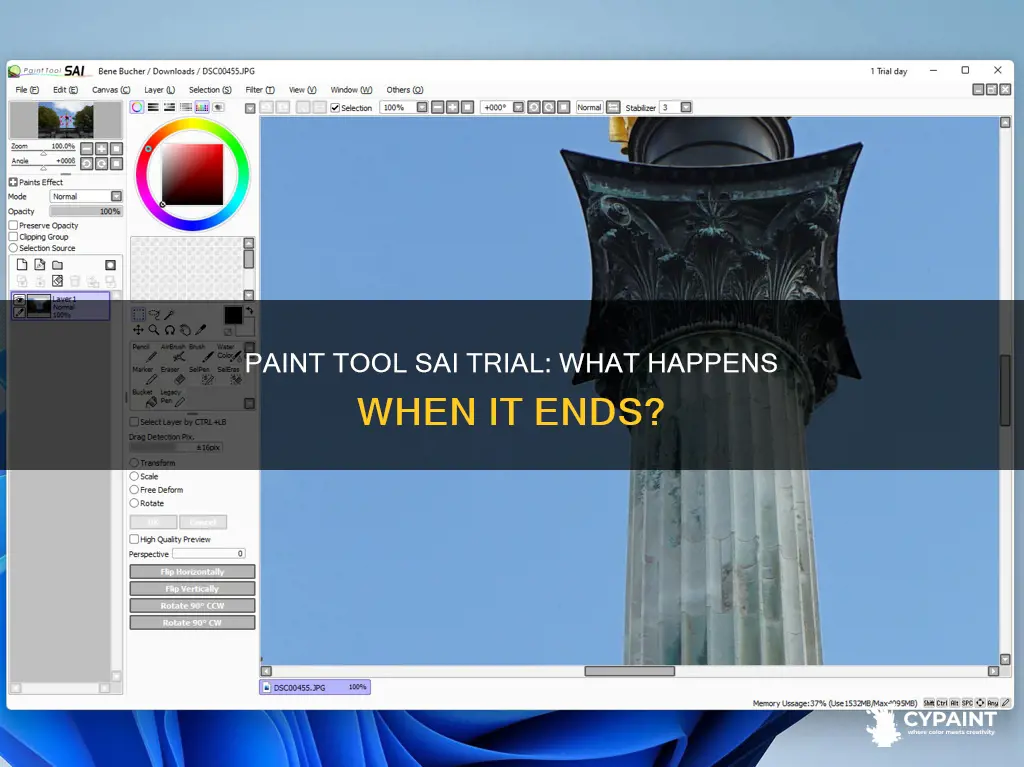Click the clear layer icon
Viewport: 1024px width, 767px height.
(x=57, y=281)
